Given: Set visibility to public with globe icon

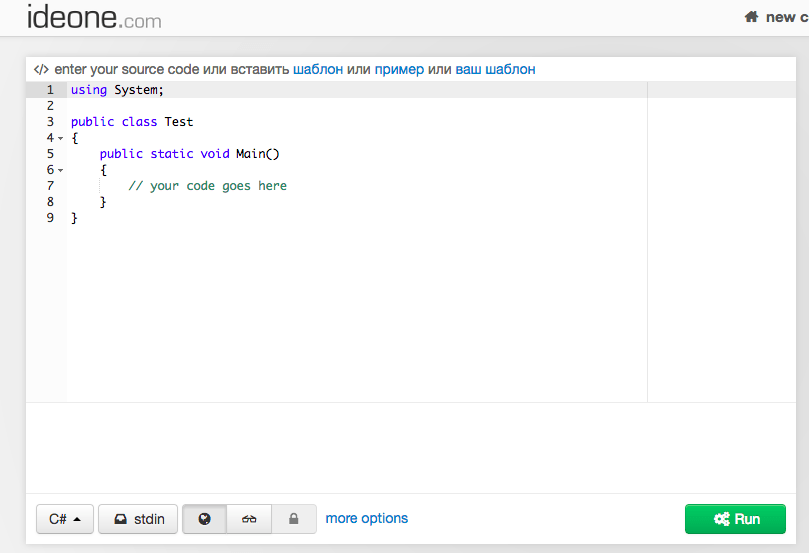Looking at the screenshot, I should tap(205, 519).
